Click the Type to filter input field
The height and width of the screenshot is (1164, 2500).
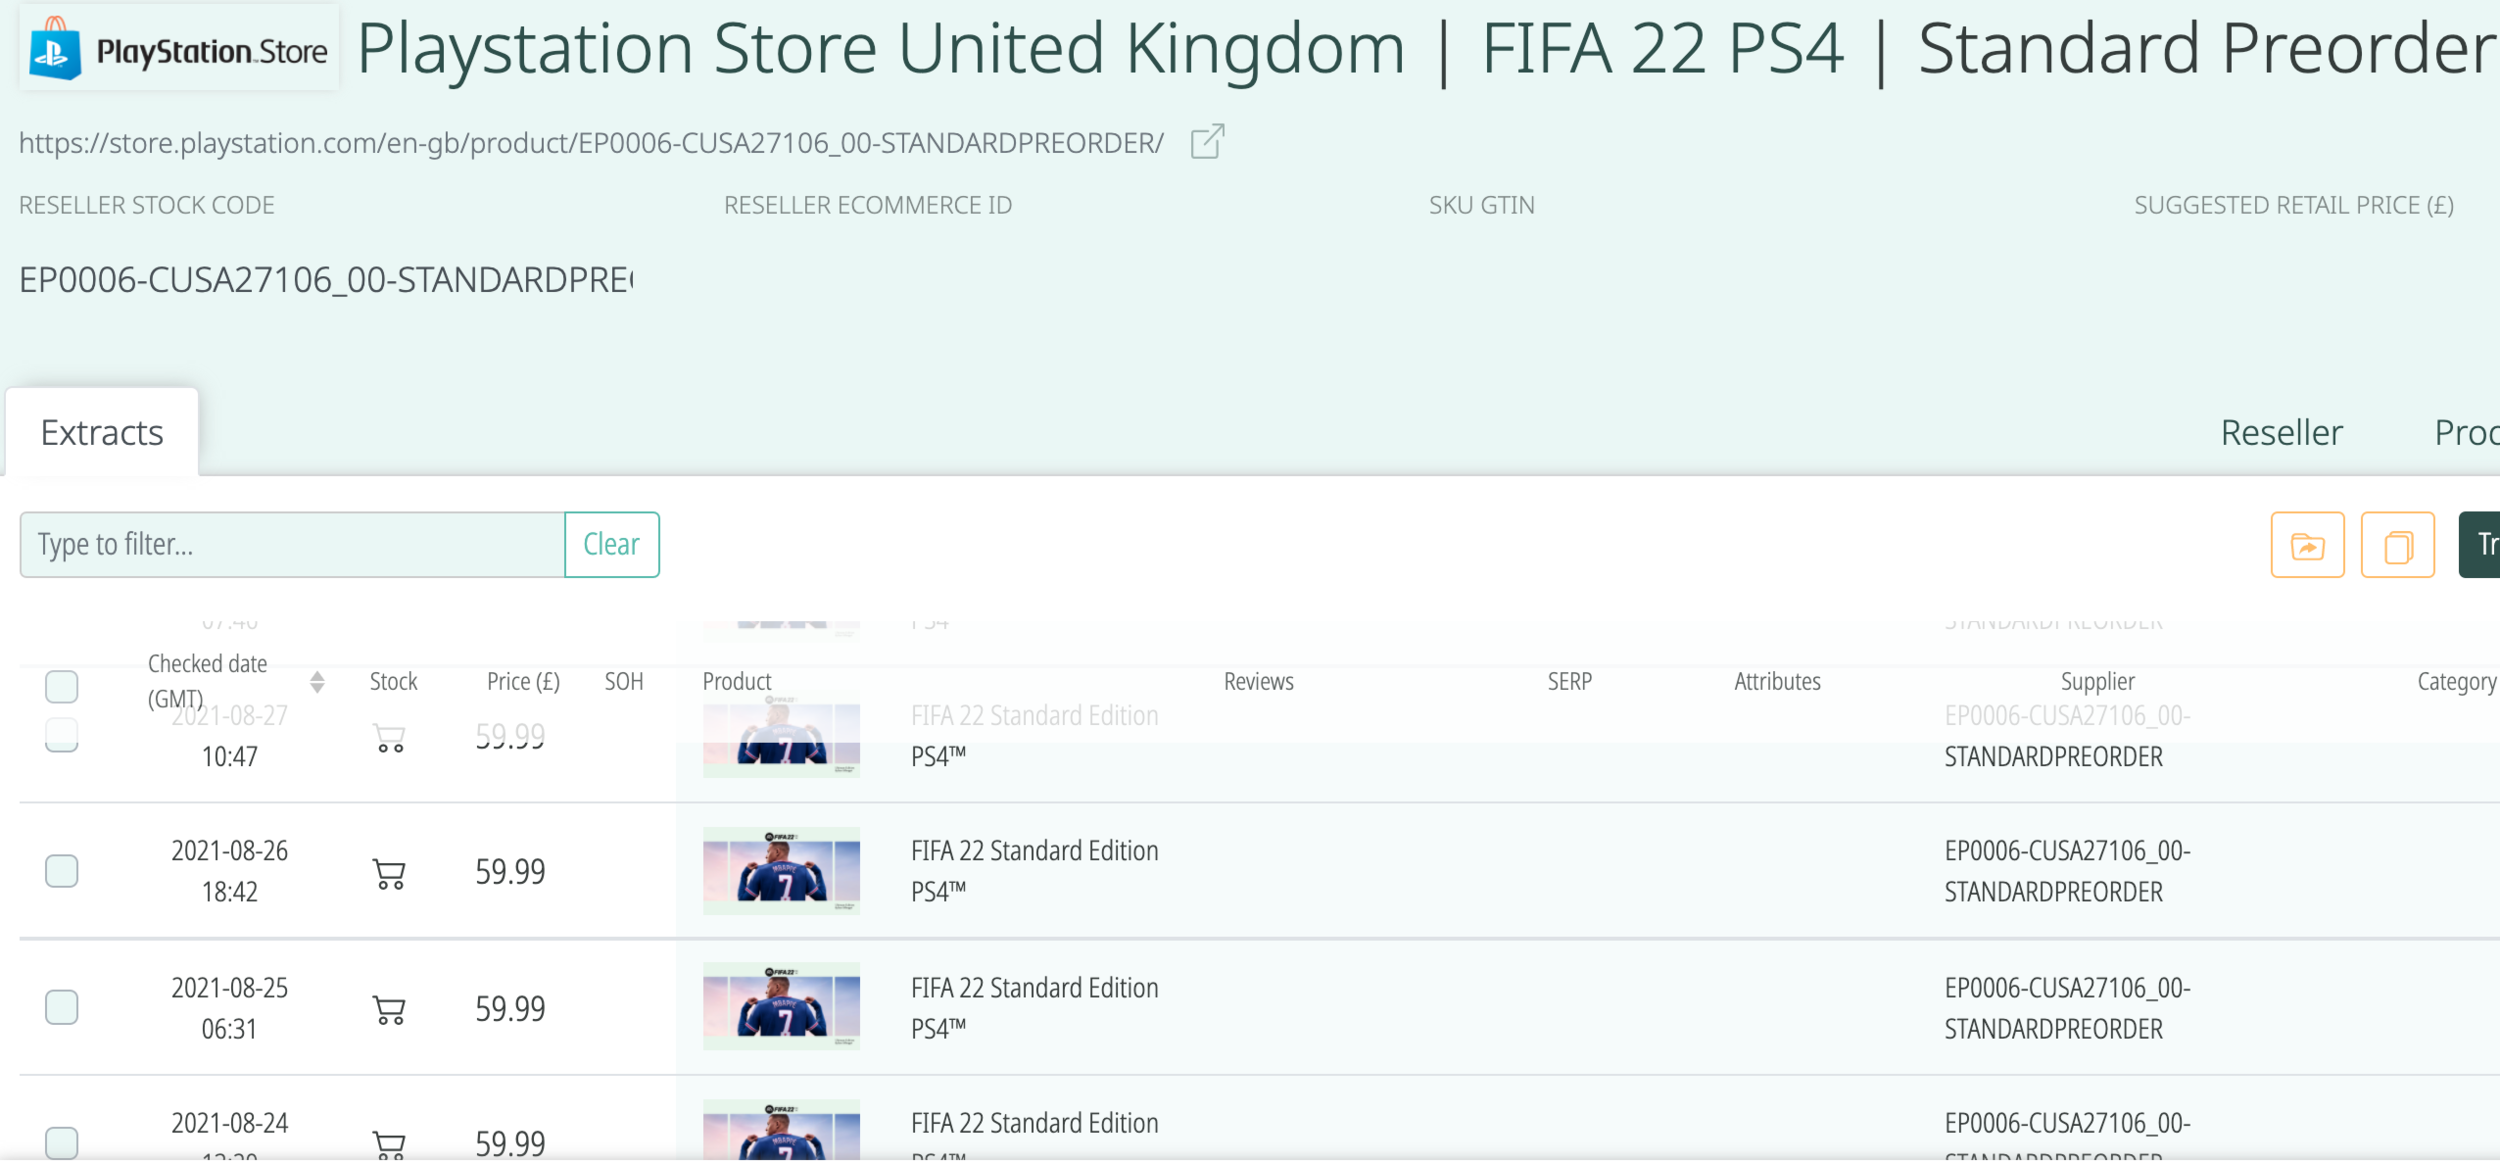click(x=292, y=545)
